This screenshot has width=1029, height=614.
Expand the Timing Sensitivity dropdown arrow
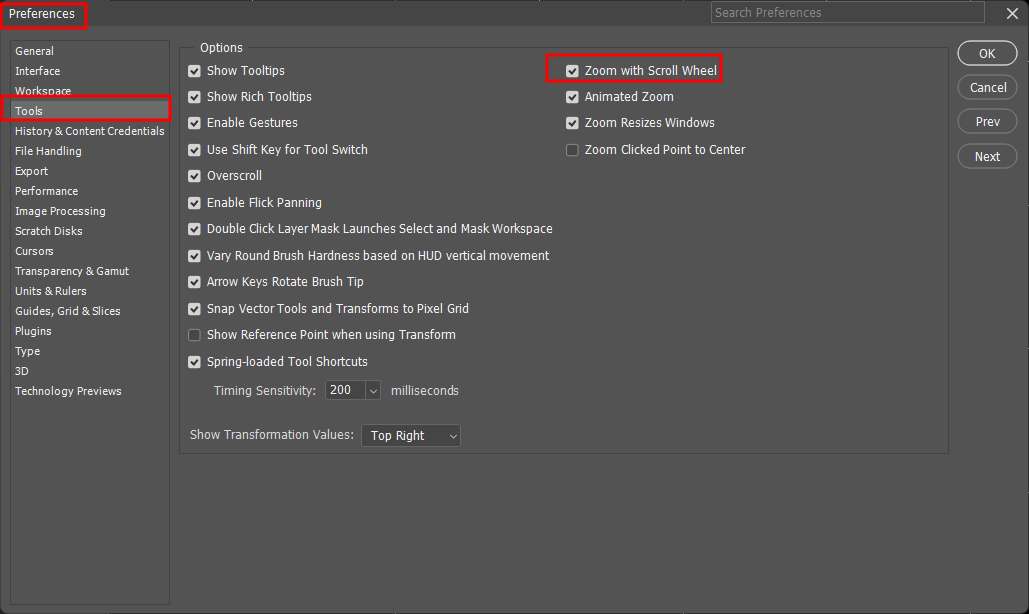pyautogui.click(x=373, y=391)
